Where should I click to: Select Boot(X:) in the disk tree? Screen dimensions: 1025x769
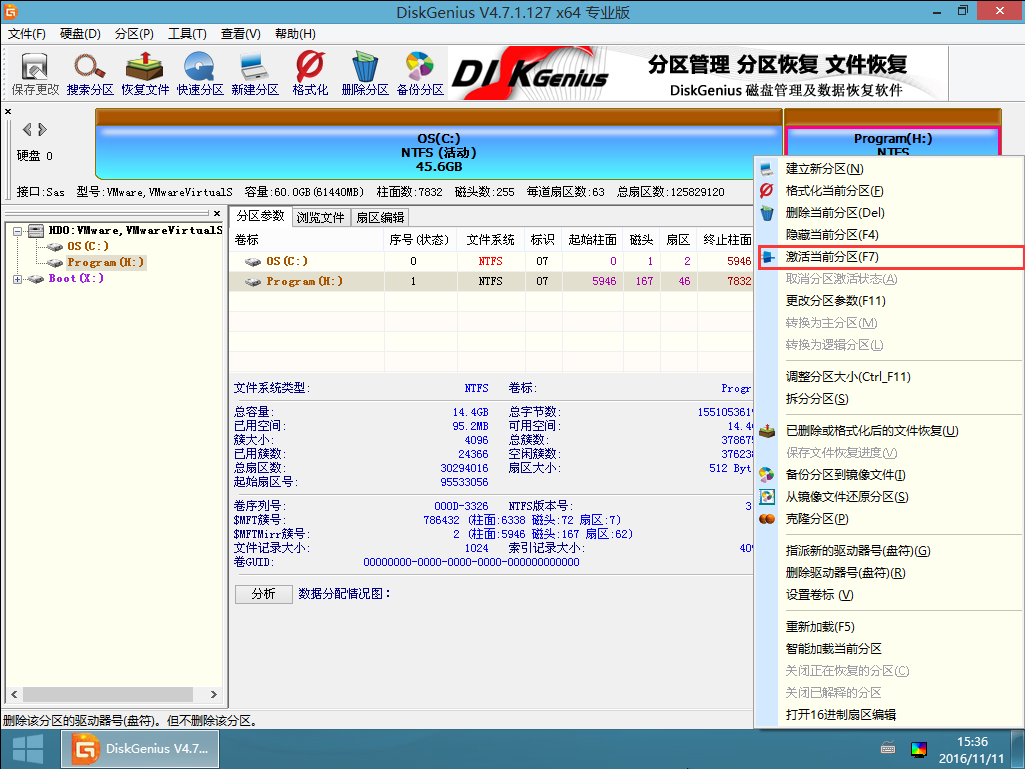(76, 279)
